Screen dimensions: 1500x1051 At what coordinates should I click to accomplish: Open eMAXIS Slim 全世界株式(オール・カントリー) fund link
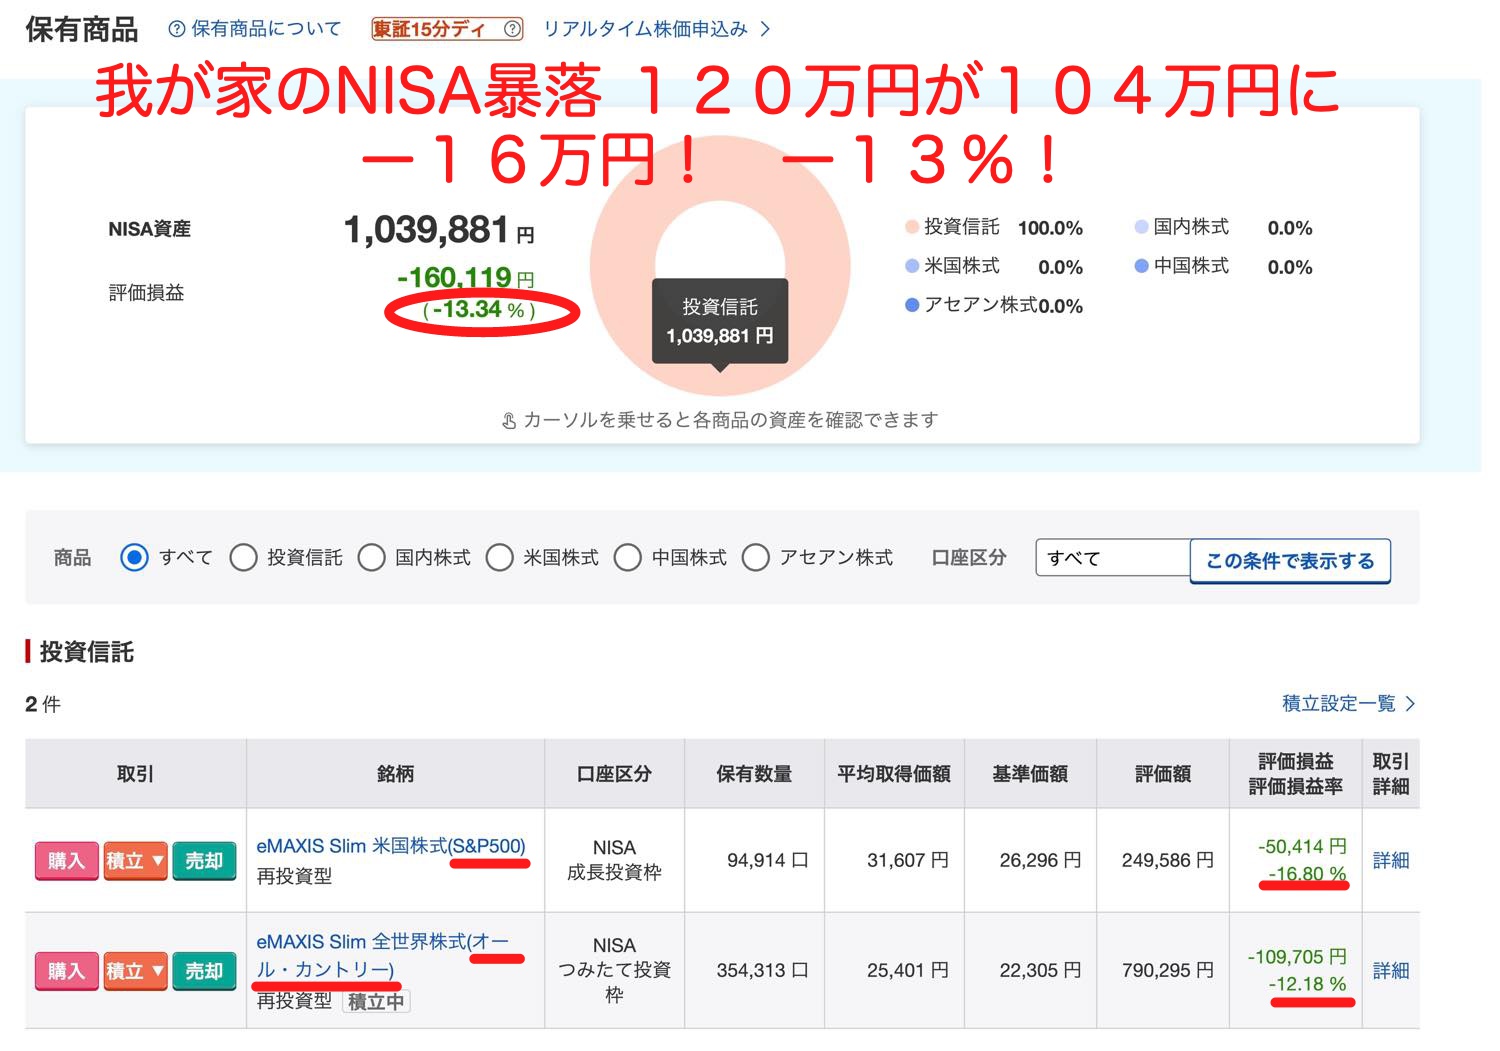click(383, 955)
